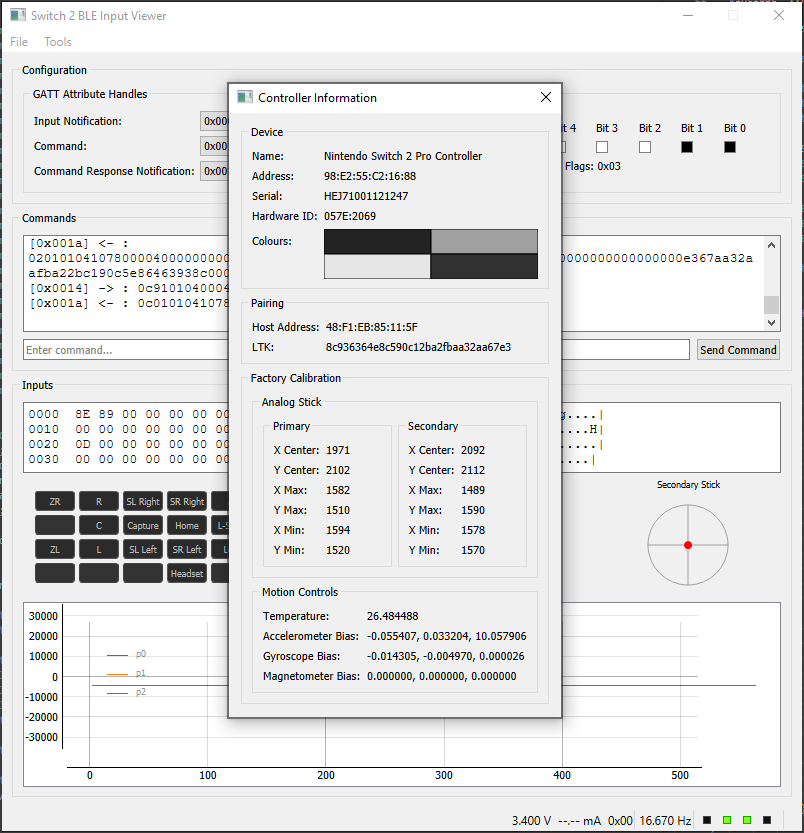Screen dimensions: 804x833
Task: Close the Controller Information dialog
Action: 546,97
